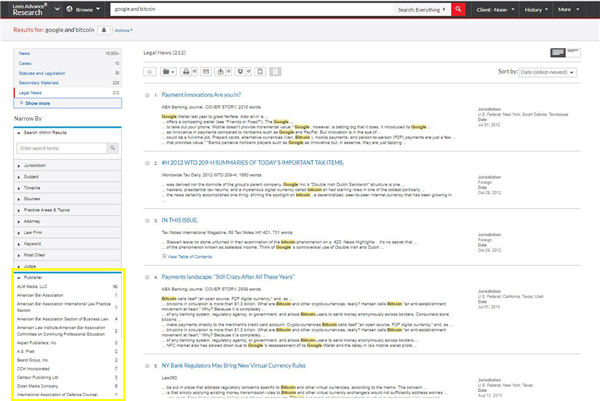
Task: Expand Practice Areas & Topics filter
Action: point(67,210)
